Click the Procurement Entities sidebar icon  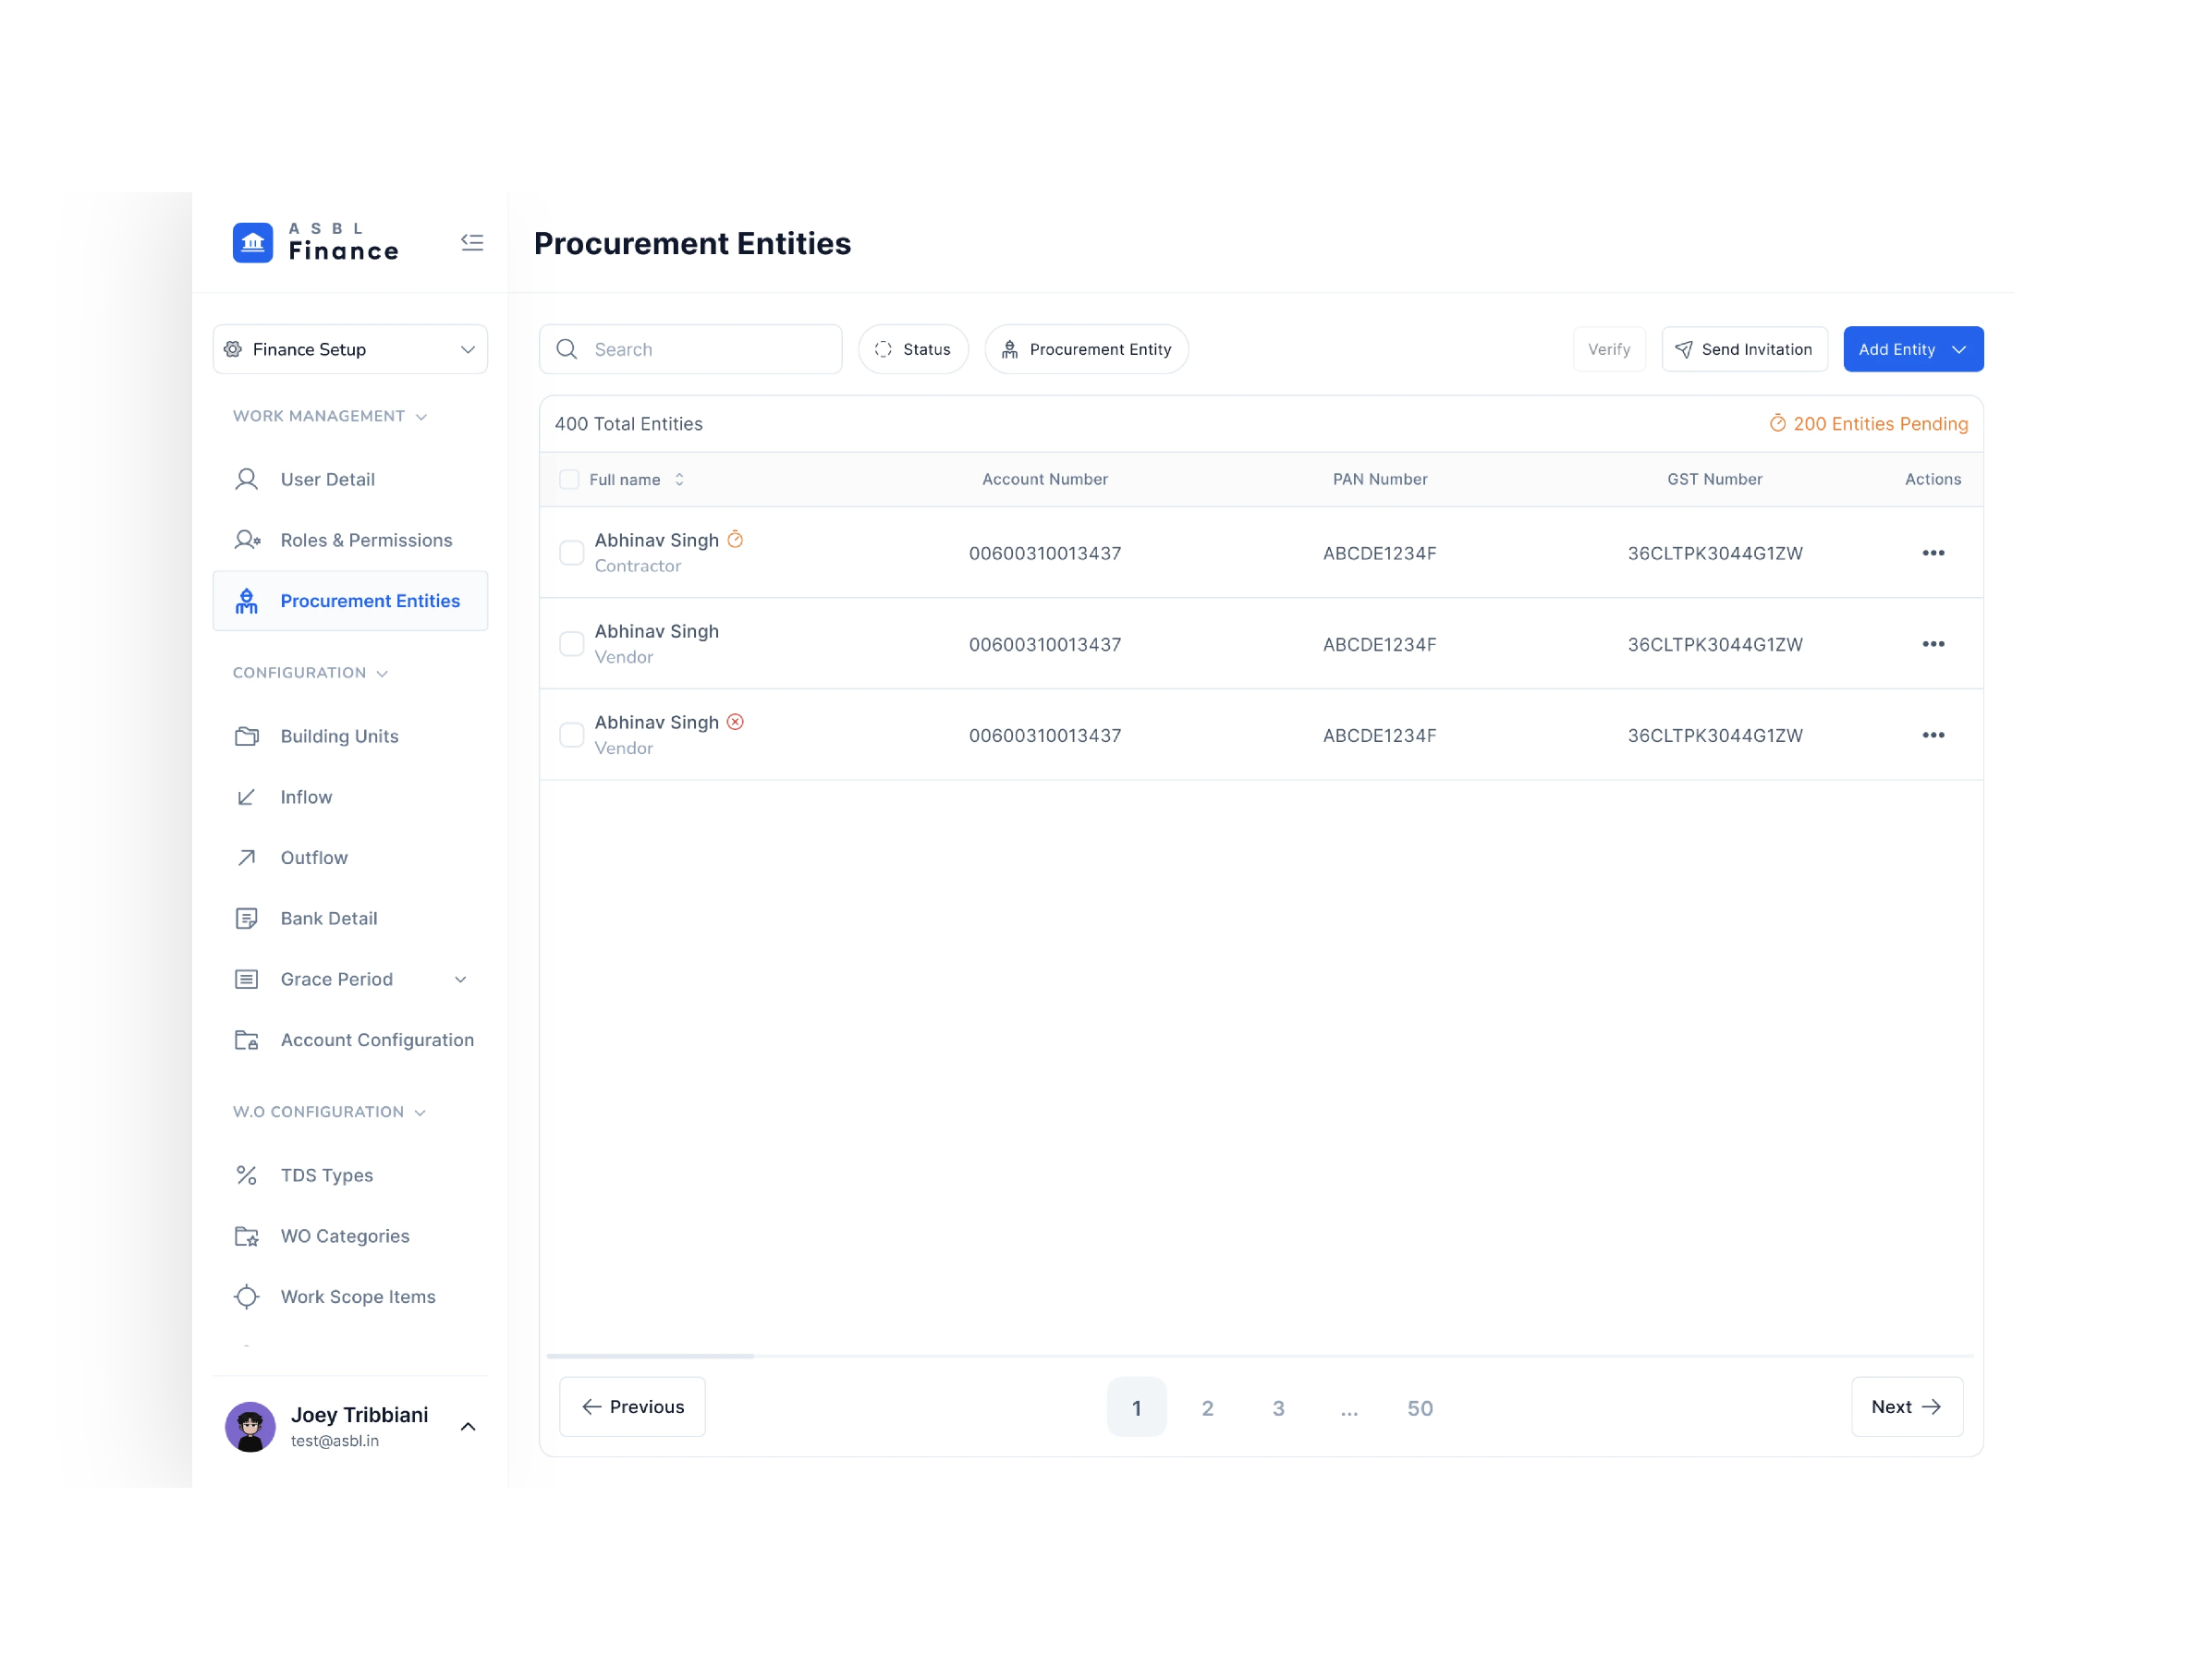246,600
